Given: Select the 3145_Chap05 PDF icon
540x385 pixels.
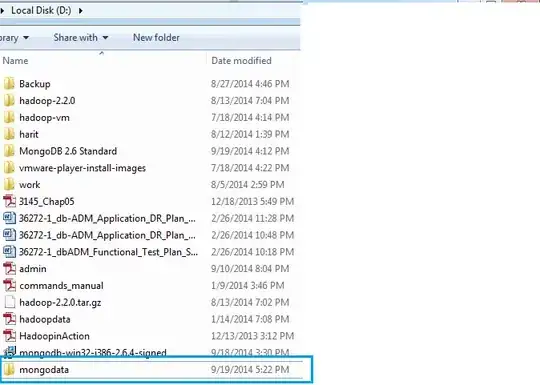Looking at the screenshot, I should click(9, 201).
